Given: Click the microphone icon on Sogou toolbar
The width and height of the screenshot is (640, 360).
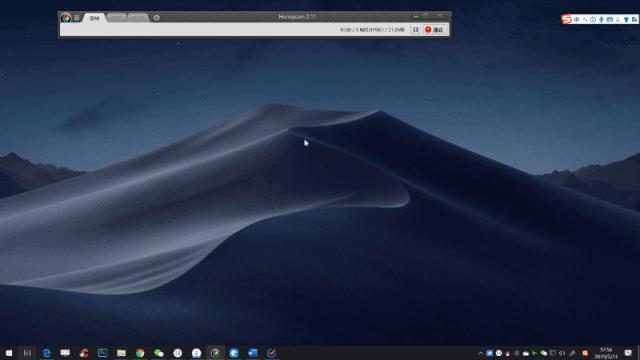Looking at the screenshot, I should 601,19.
